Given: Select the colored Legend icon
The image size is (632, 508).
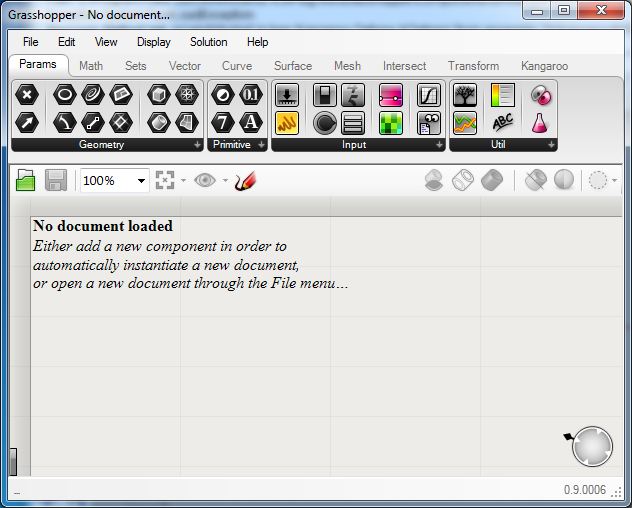Looking at the screenshot, I should (x=503, y=95).
